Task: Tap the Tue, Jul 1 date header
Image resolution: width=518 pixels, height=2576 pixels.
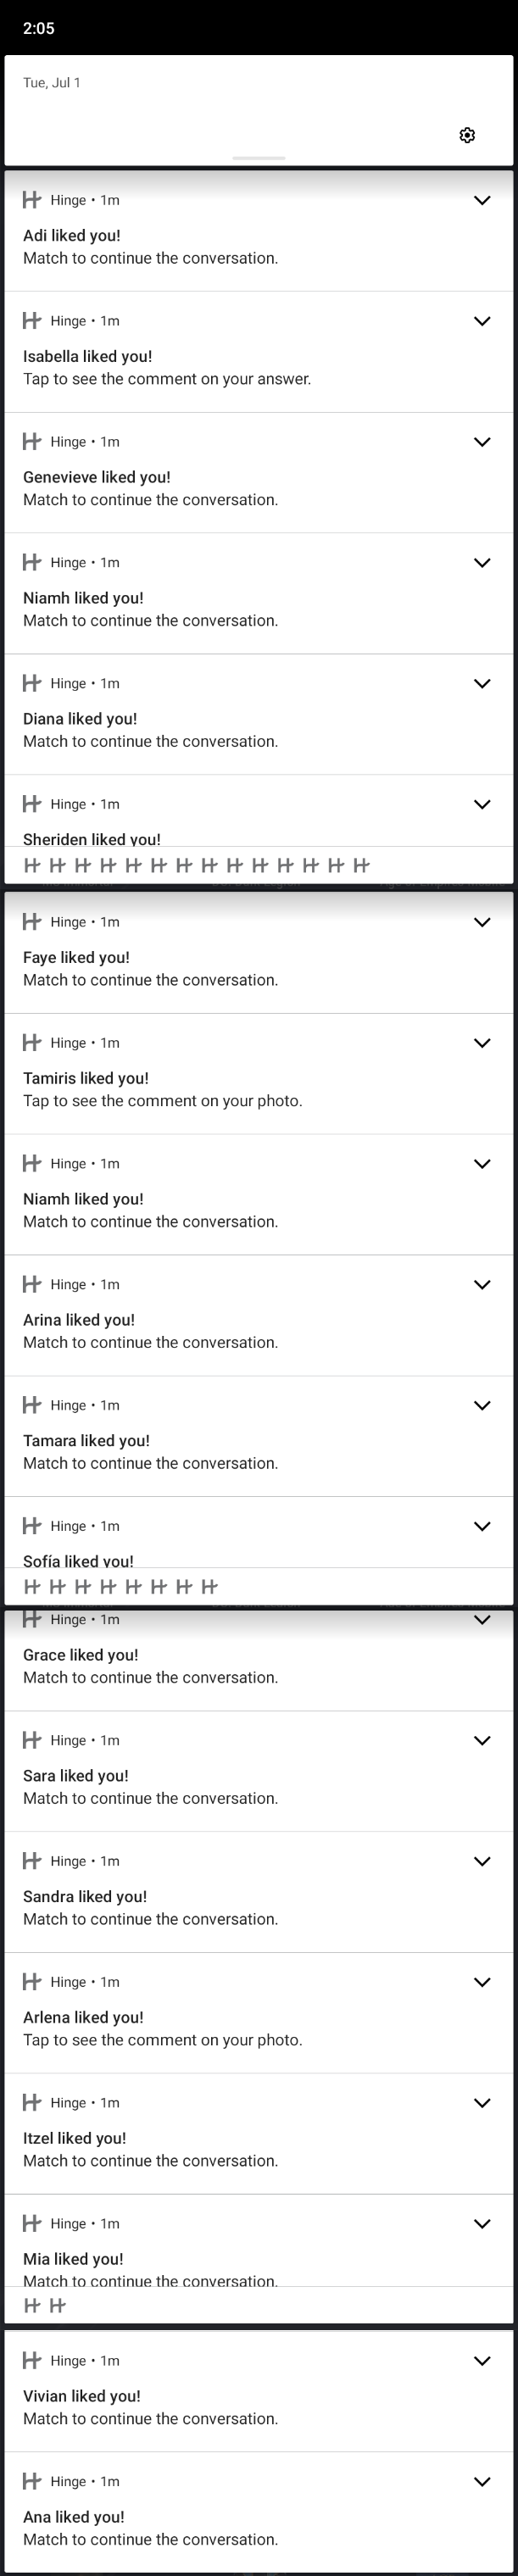Action: (52, 82)
